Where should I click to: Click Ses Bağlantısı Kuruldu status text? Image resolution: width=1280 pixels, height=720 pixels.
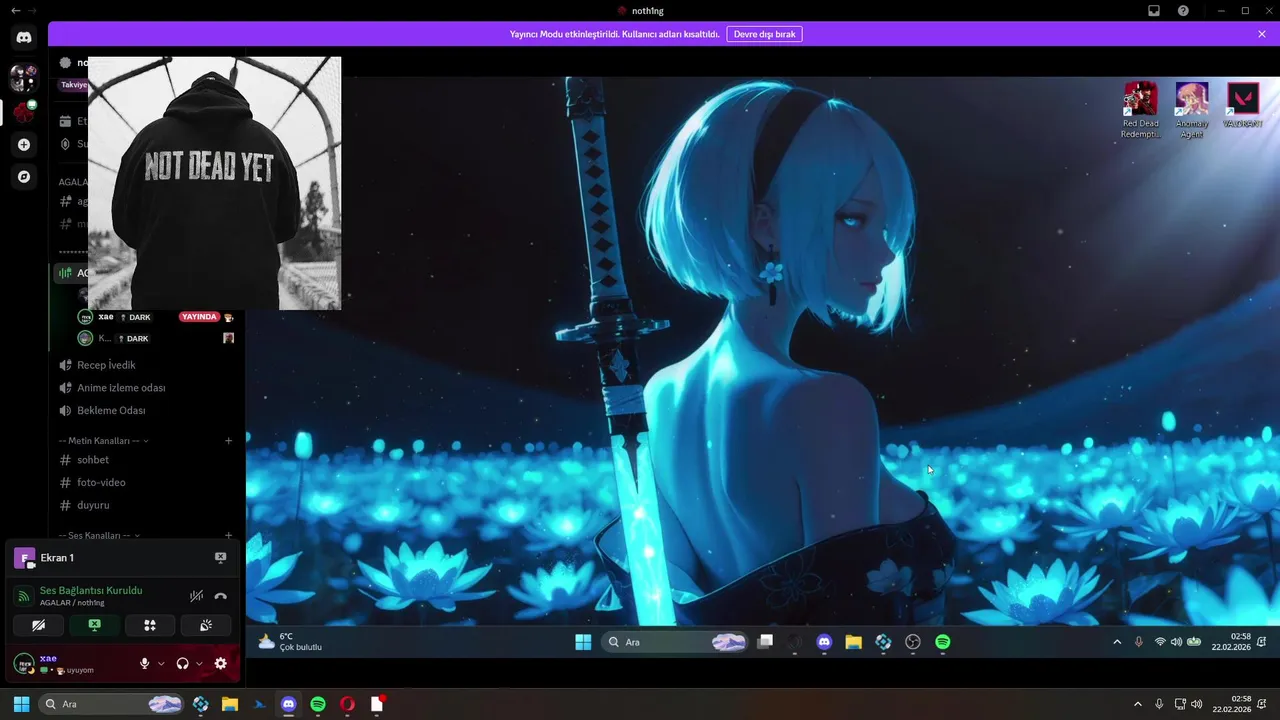(x=91, y=591)
